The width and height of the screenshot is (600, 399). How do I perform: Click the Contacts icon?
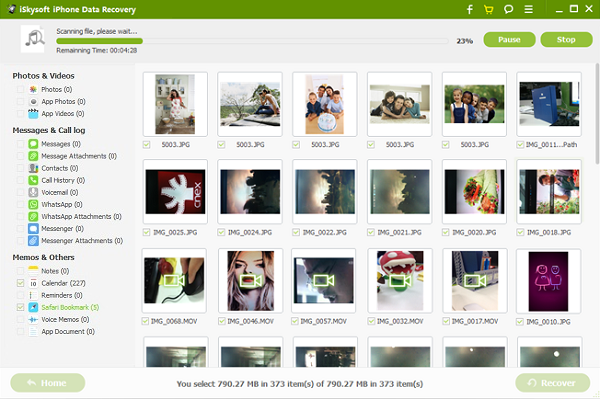[x=33, y=168]
